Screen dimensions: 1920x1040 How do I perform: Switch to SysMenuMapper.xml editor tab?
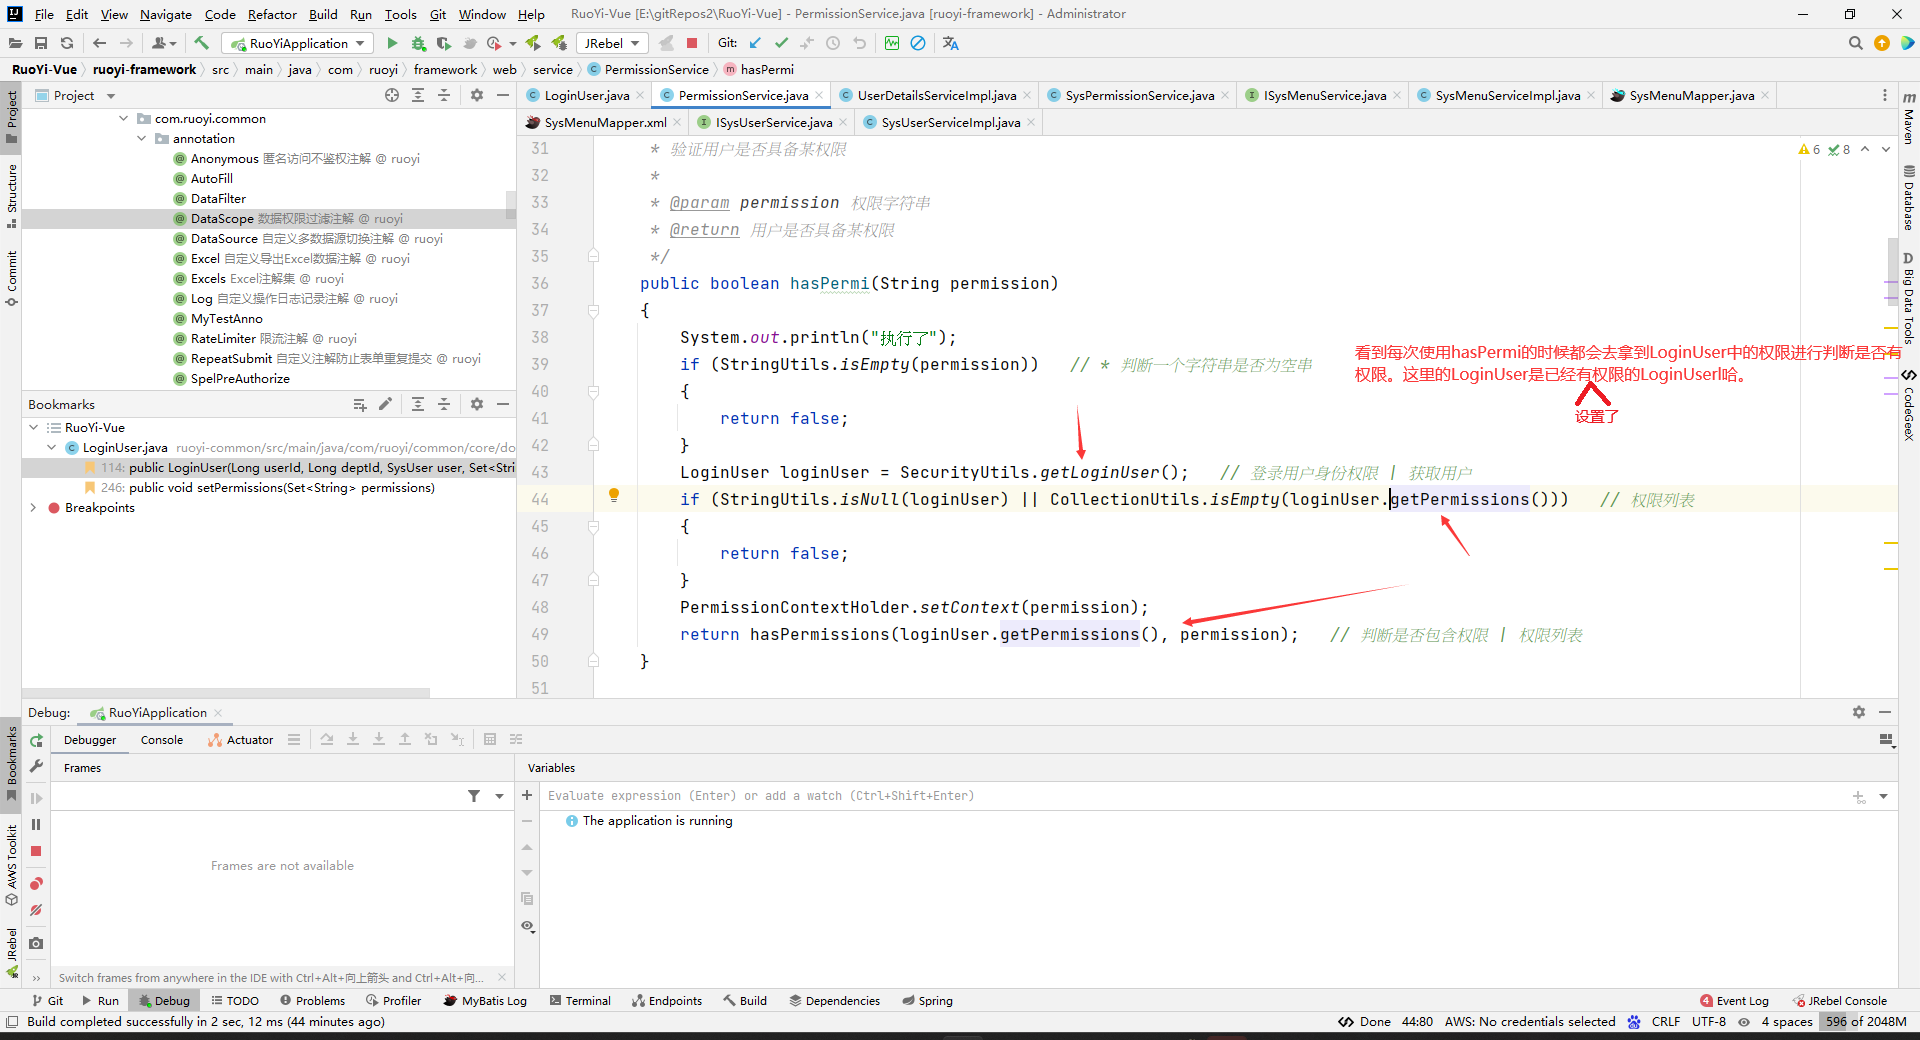pos(604,122)
